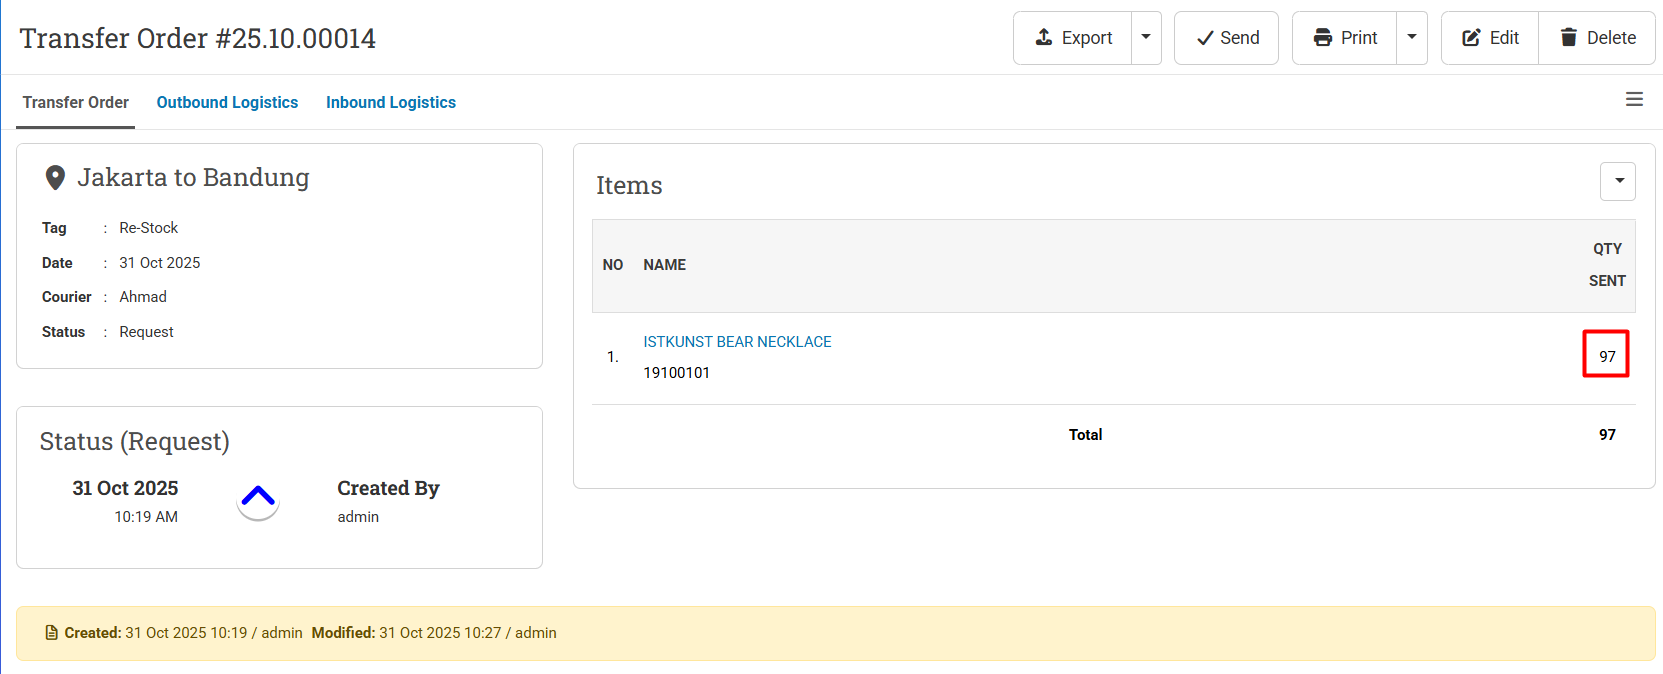The width and height of the screenshot is (1663, 674).
Task: Click the NAME column header
Action: click(x=664, y=265)
